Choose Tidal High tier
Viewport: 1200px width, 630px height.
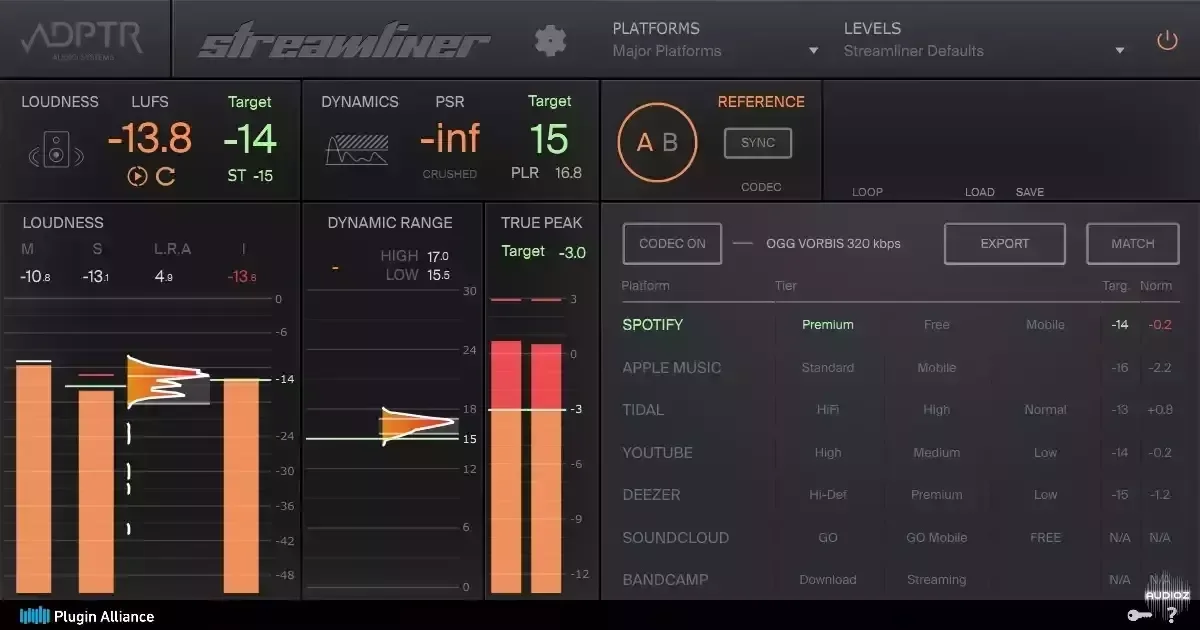(937, 410)
